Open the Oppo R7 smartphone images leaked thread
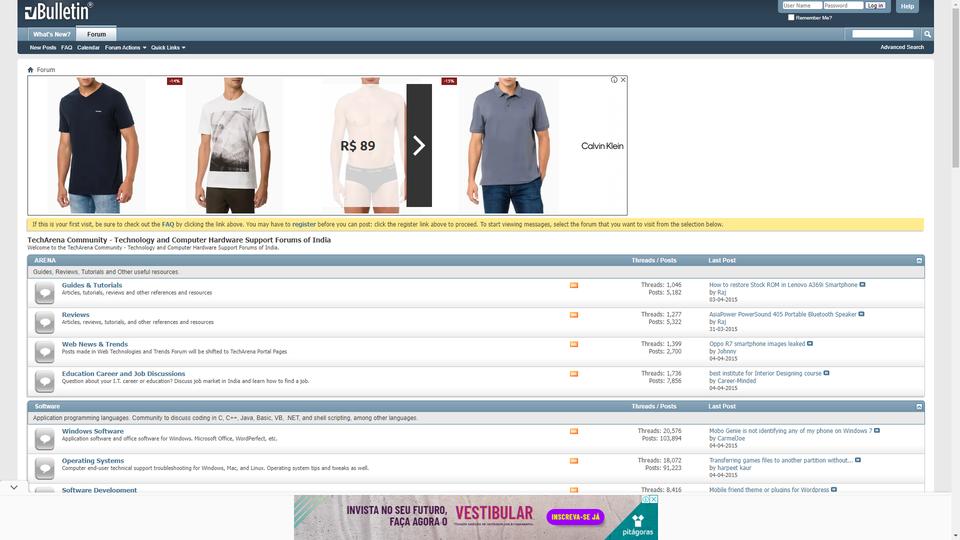The width and height of the screenshot is (960, 540). pyautogui.click(x=757, y=343)
